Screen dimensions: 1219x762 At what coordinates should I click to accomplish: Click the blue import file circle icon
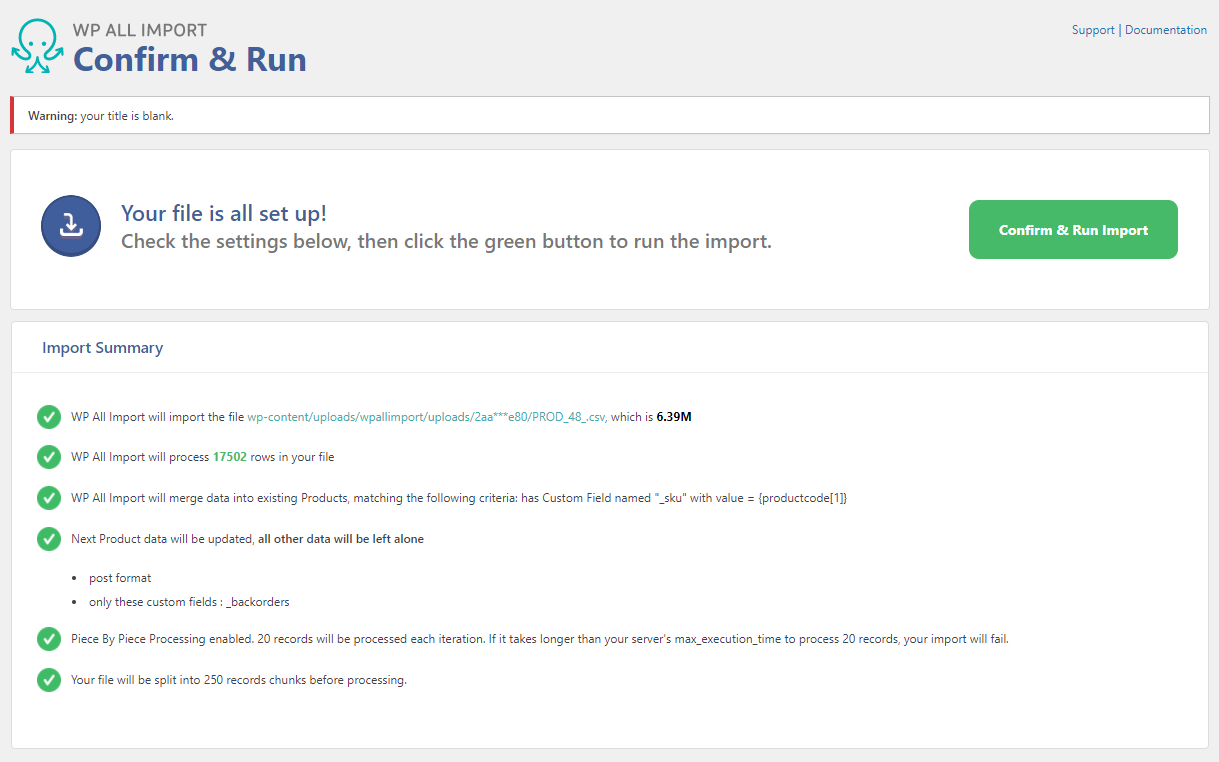pyautogui.click(x=70, y=225)
